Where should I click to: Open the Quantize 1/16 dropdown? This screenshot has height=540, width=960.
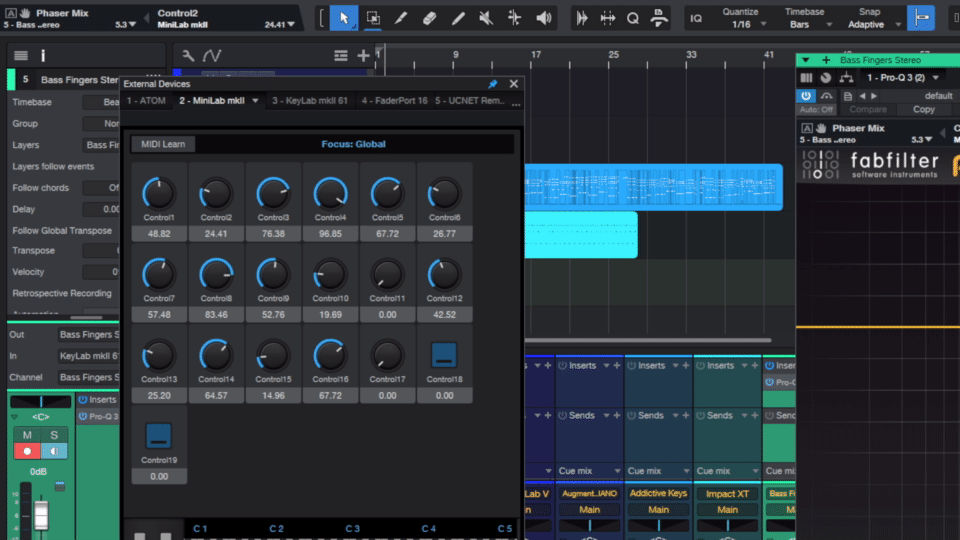740,24
